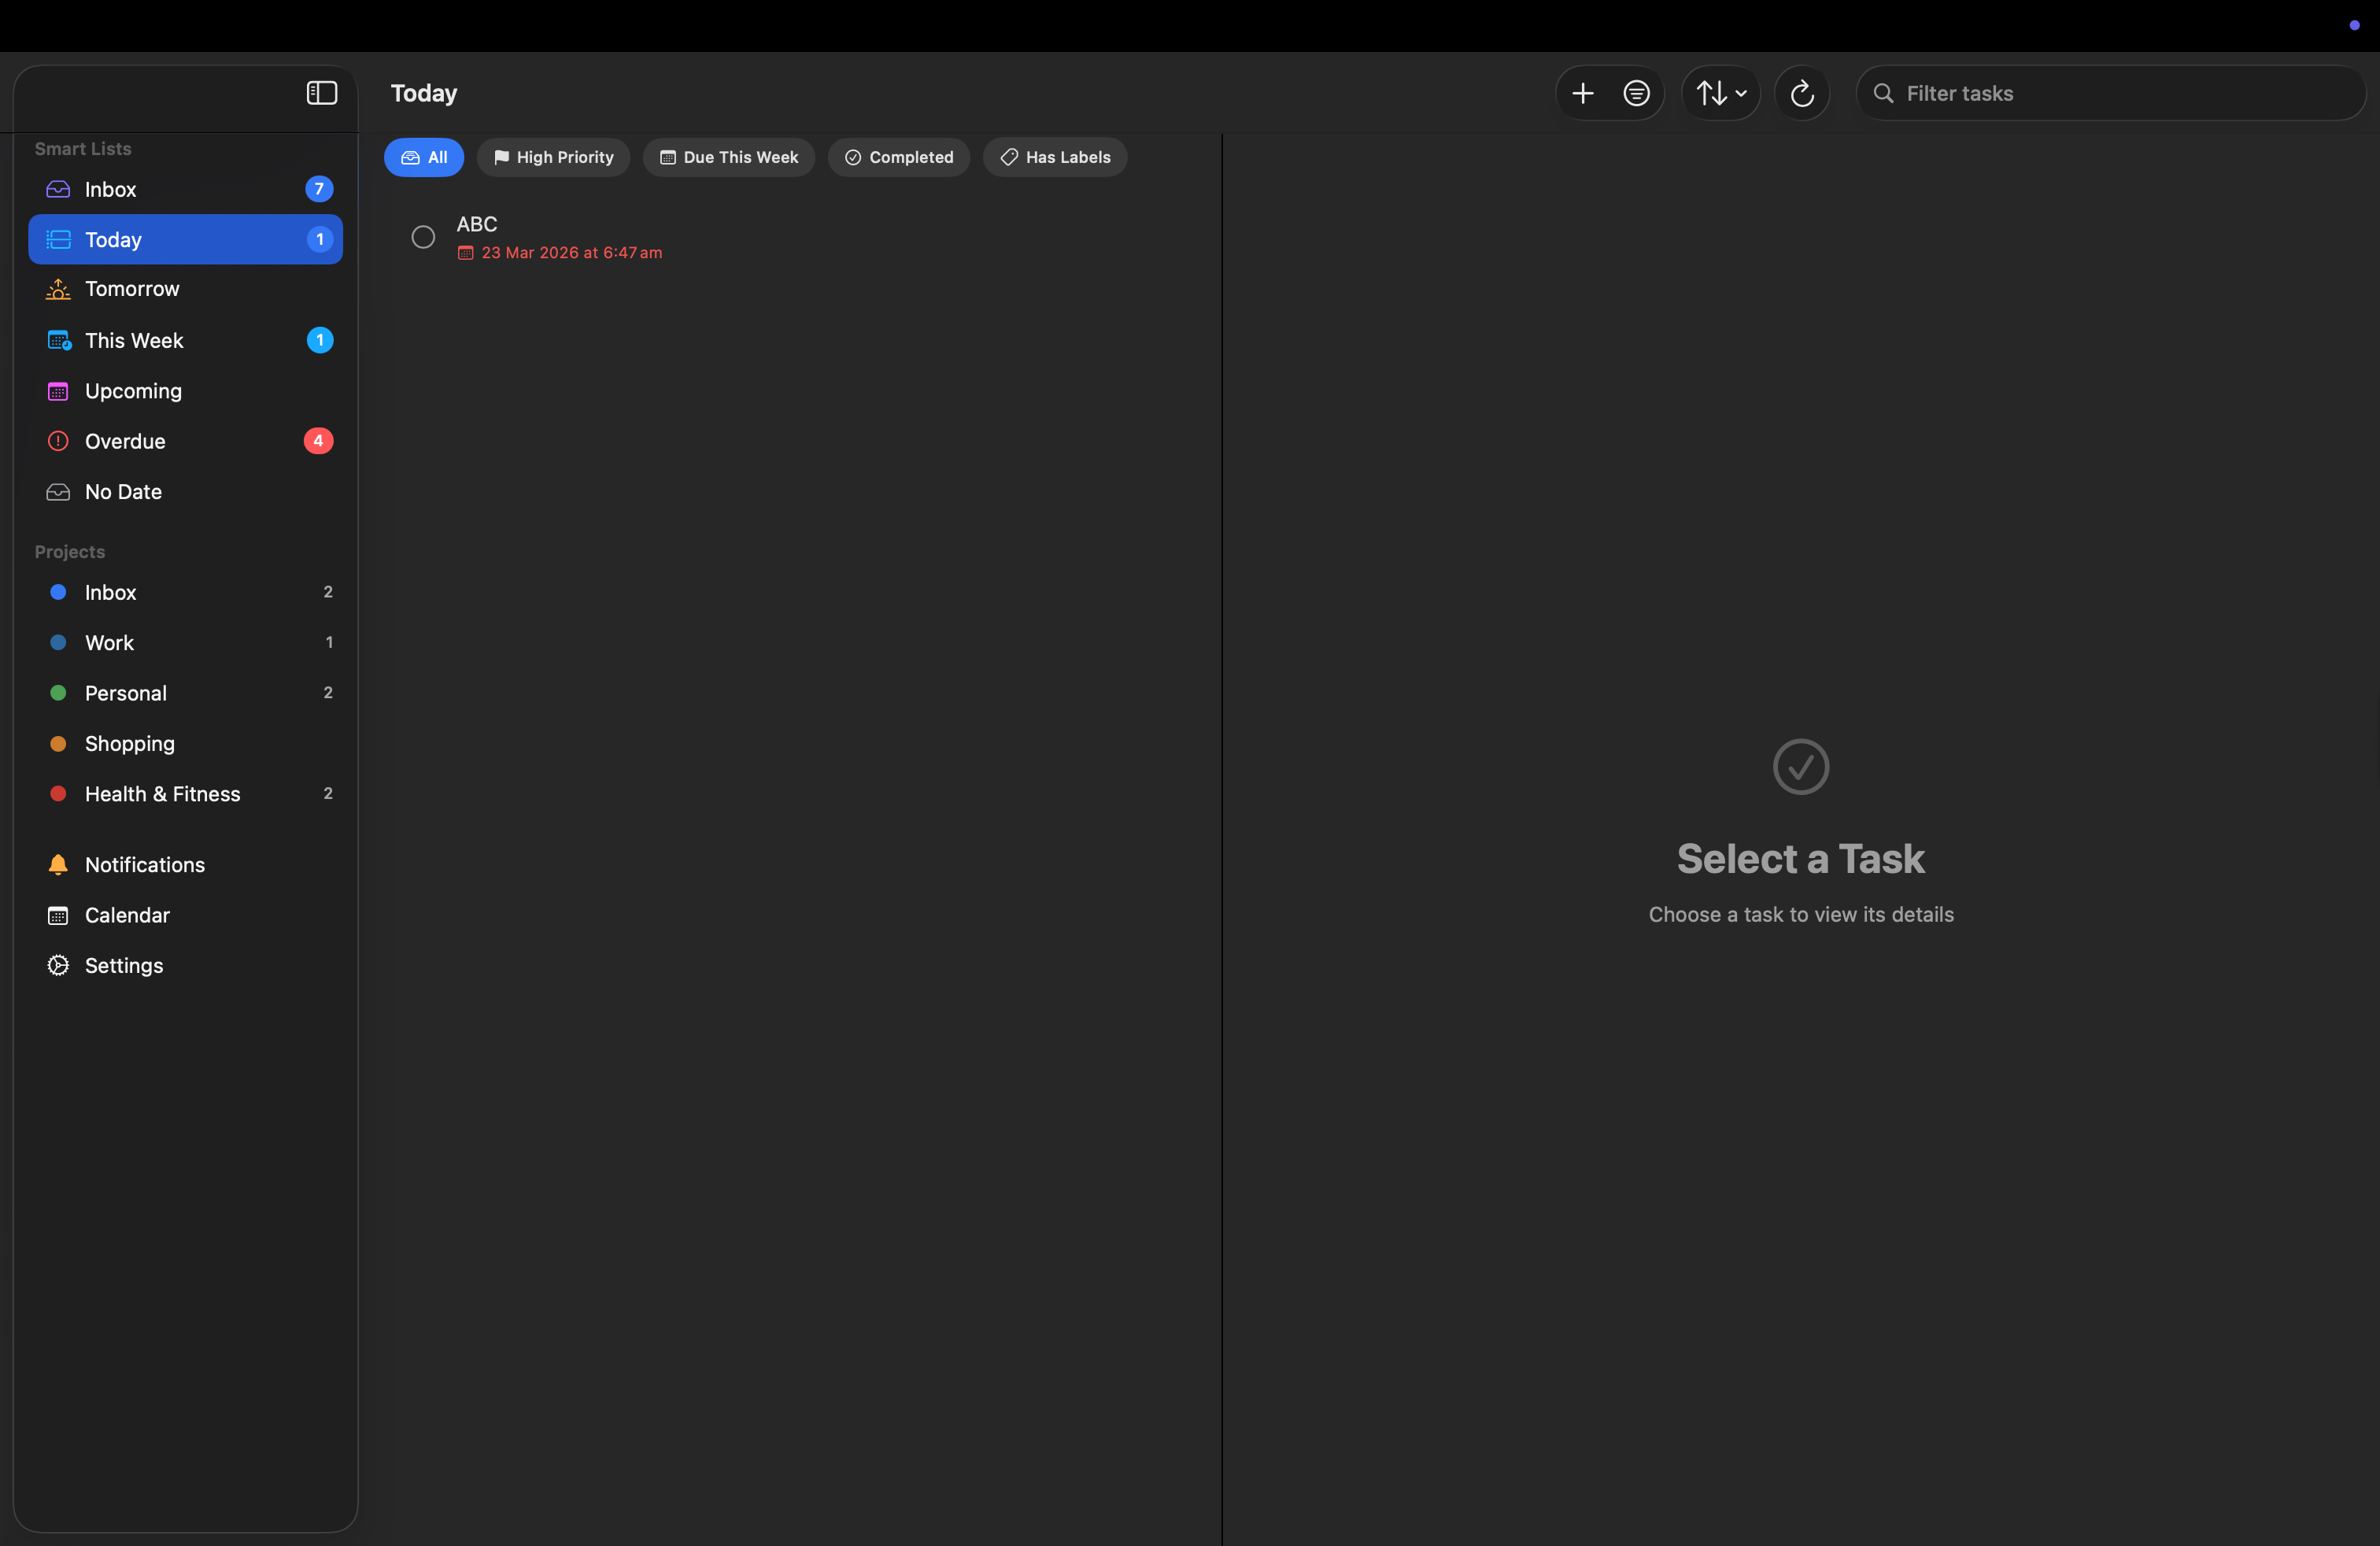Open the sort order dropdown
The image size is (2380, 1546).
(1720, 93)
